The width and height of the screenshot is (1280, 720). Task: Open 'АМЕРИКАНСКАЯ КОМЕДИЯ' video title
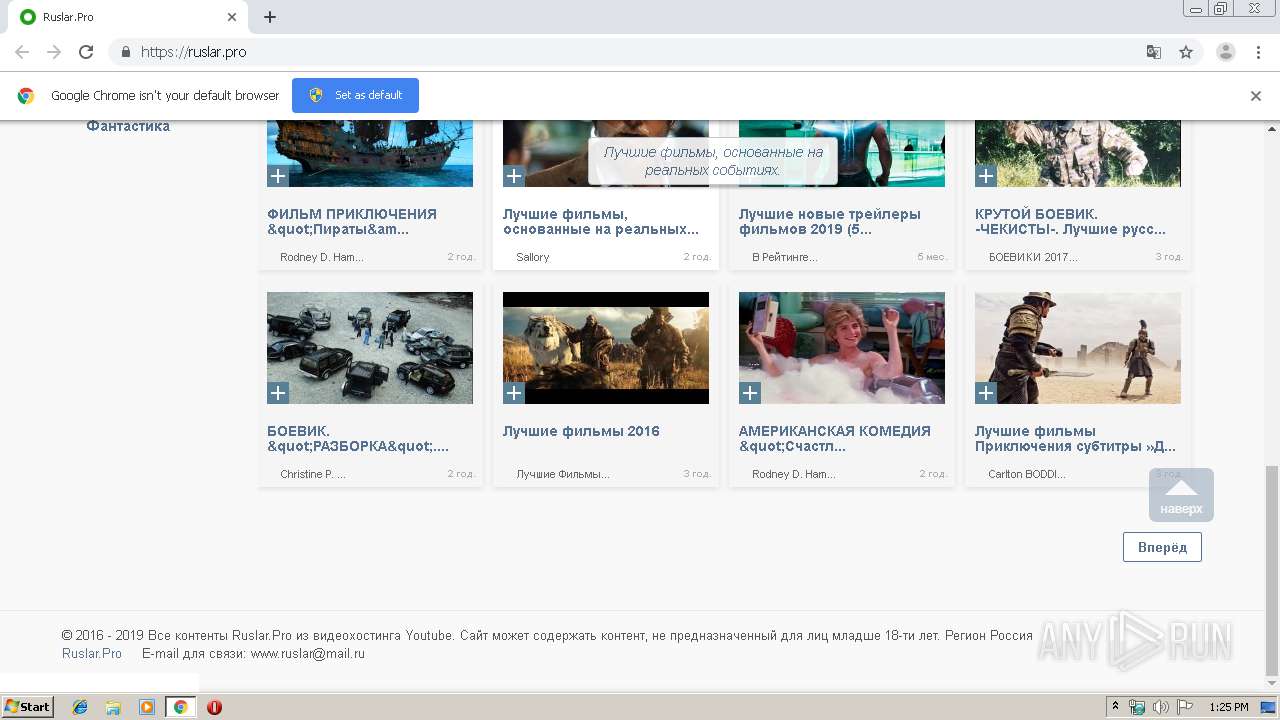(835, 438)
